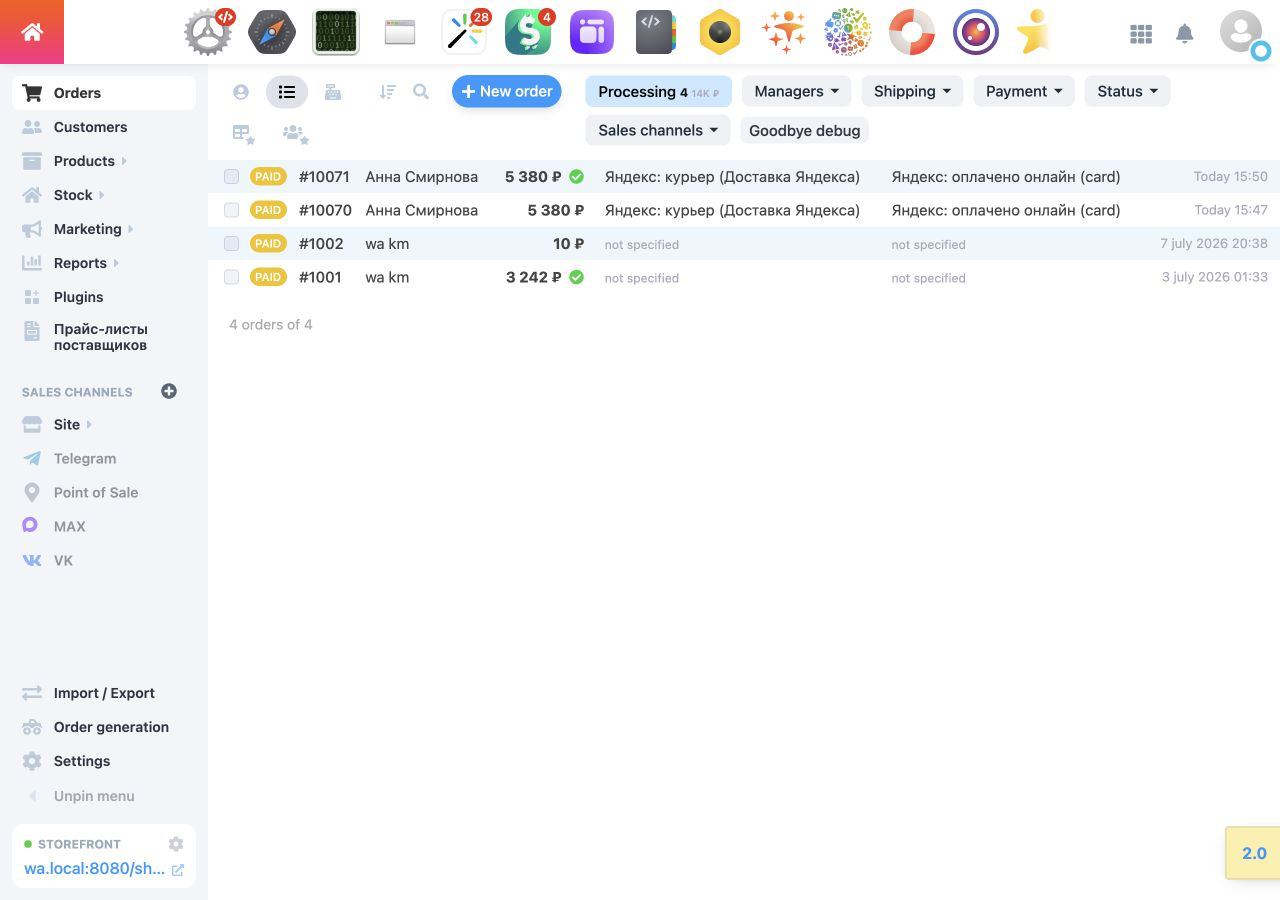1280x900 pixels.
Task: Click the notifications bell icon
Action: click(x=1185, y=34)
